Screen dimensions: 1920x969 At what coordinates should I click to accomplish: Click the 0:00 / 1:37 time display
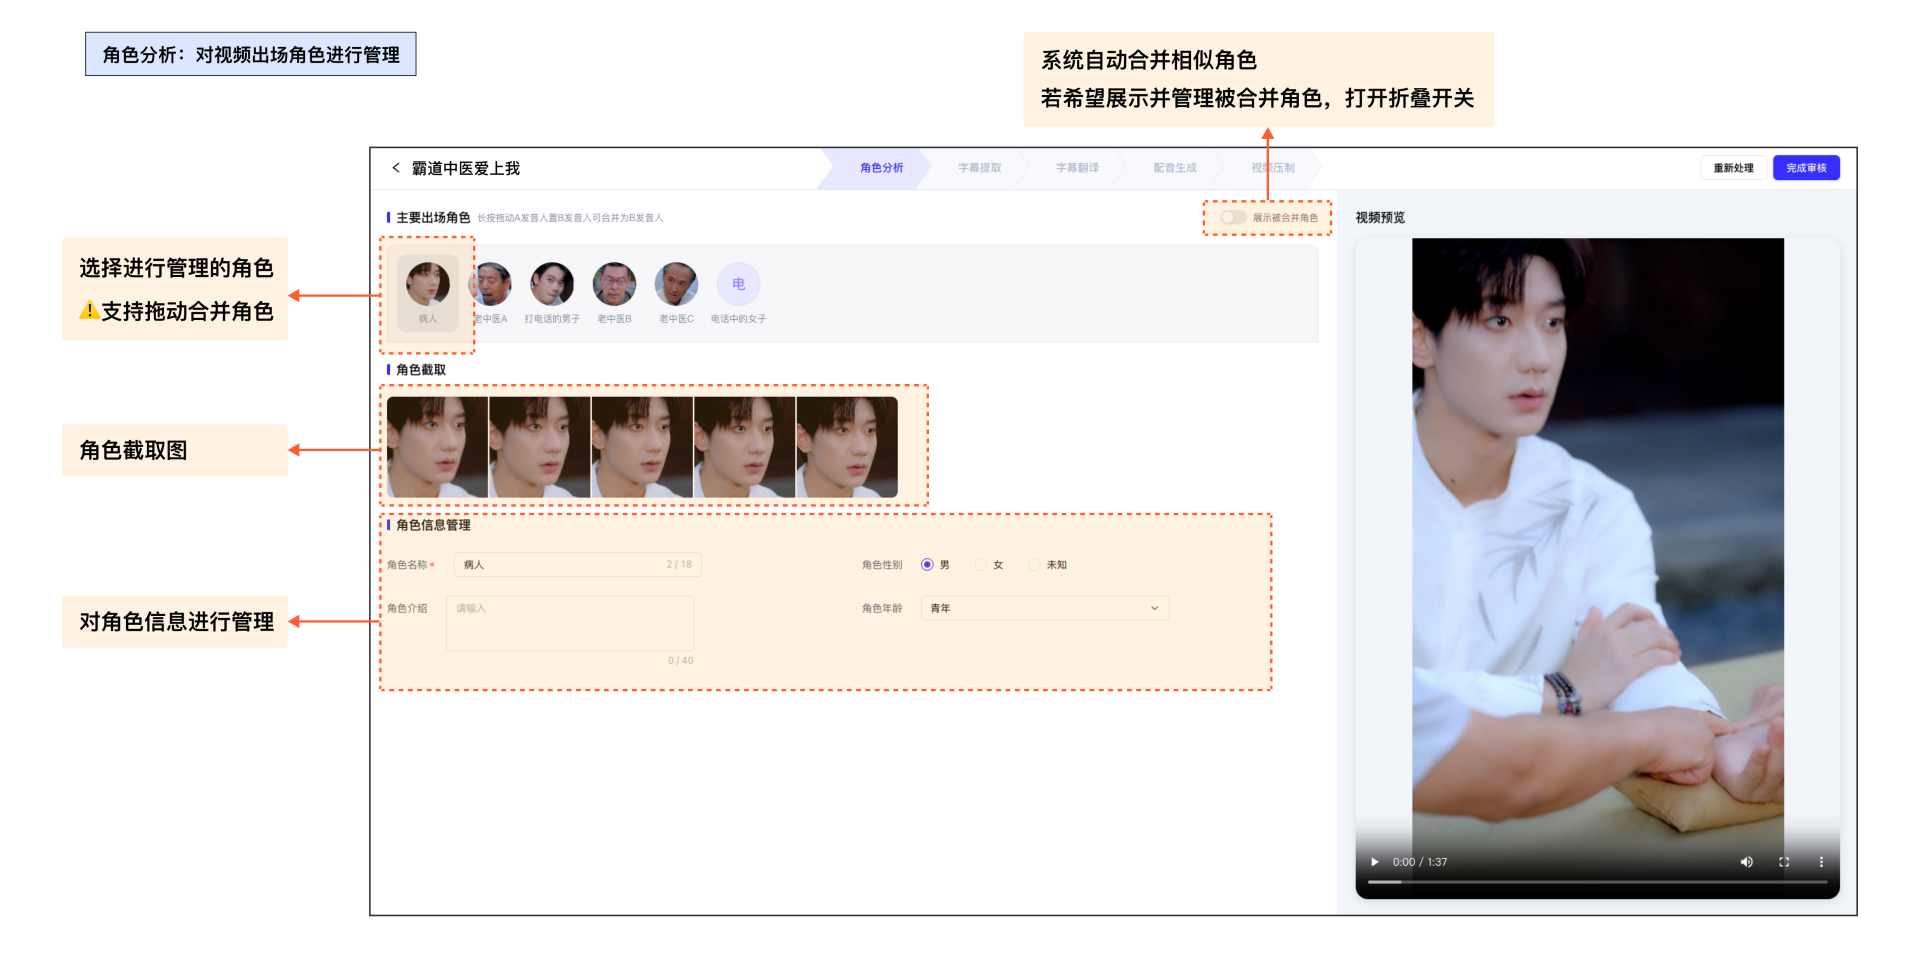[x=1420, y=862]
